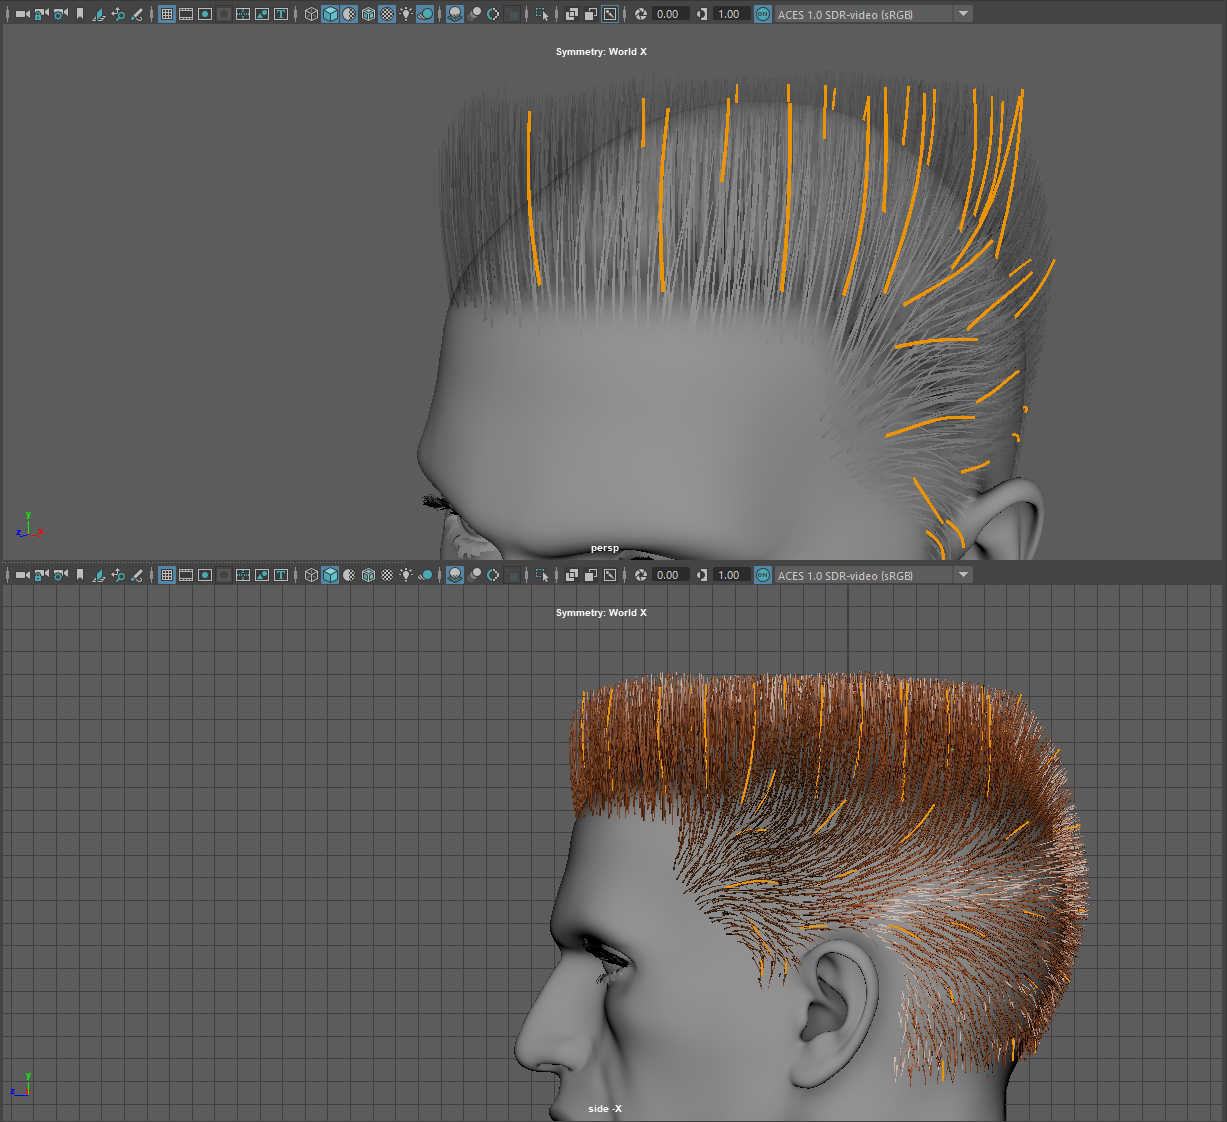Open ACES 1.0 SDR-video dropdown in persp panel
This screenshot has width=1227, height=1122.
pyautogui.click(x=873, y=14)
